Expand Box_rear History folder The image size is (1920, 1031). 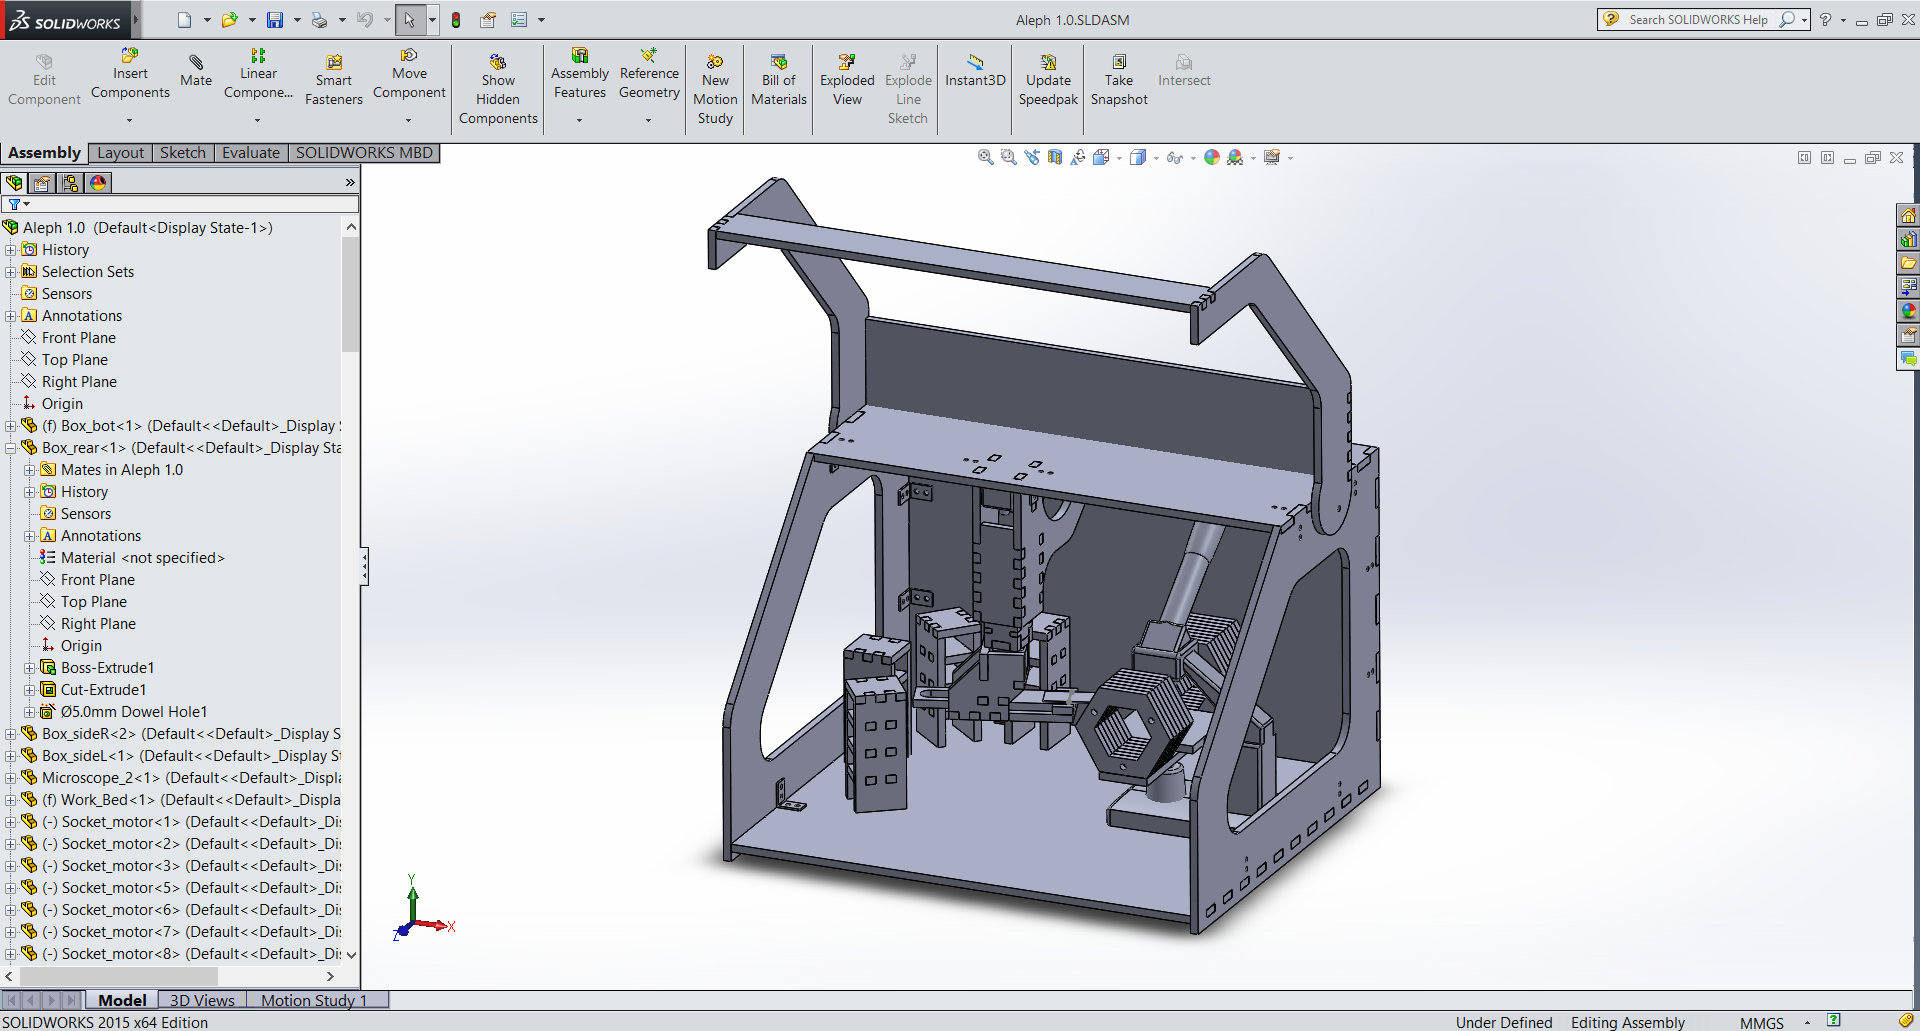[x=30, y=492]
